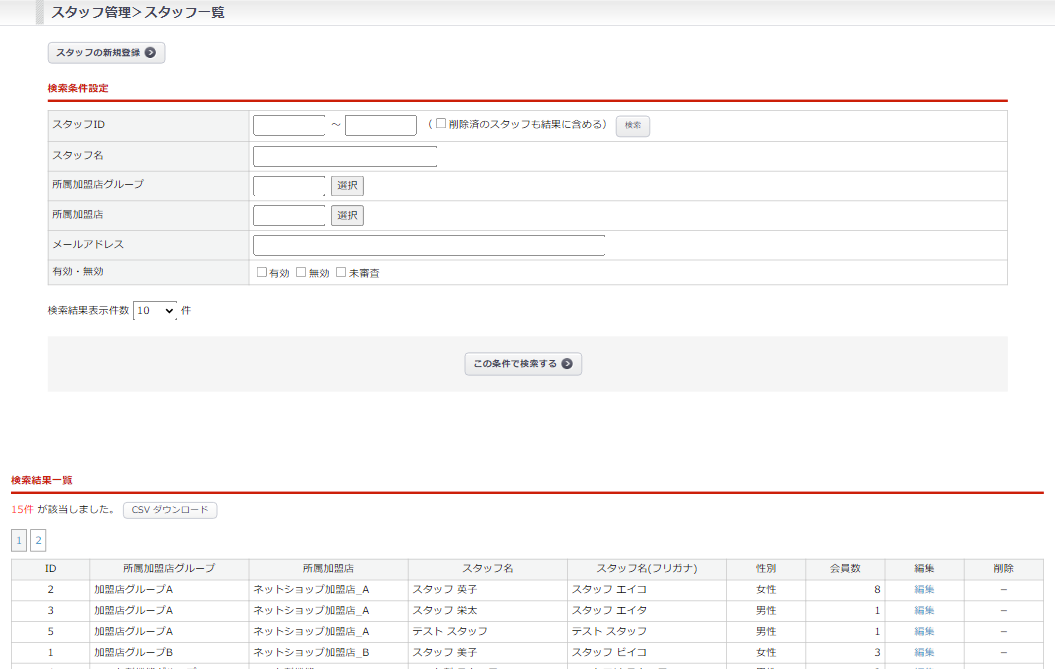Click 編集 link for スタッフ 栄太
1055x669 pixels.
tap(924, 610)
